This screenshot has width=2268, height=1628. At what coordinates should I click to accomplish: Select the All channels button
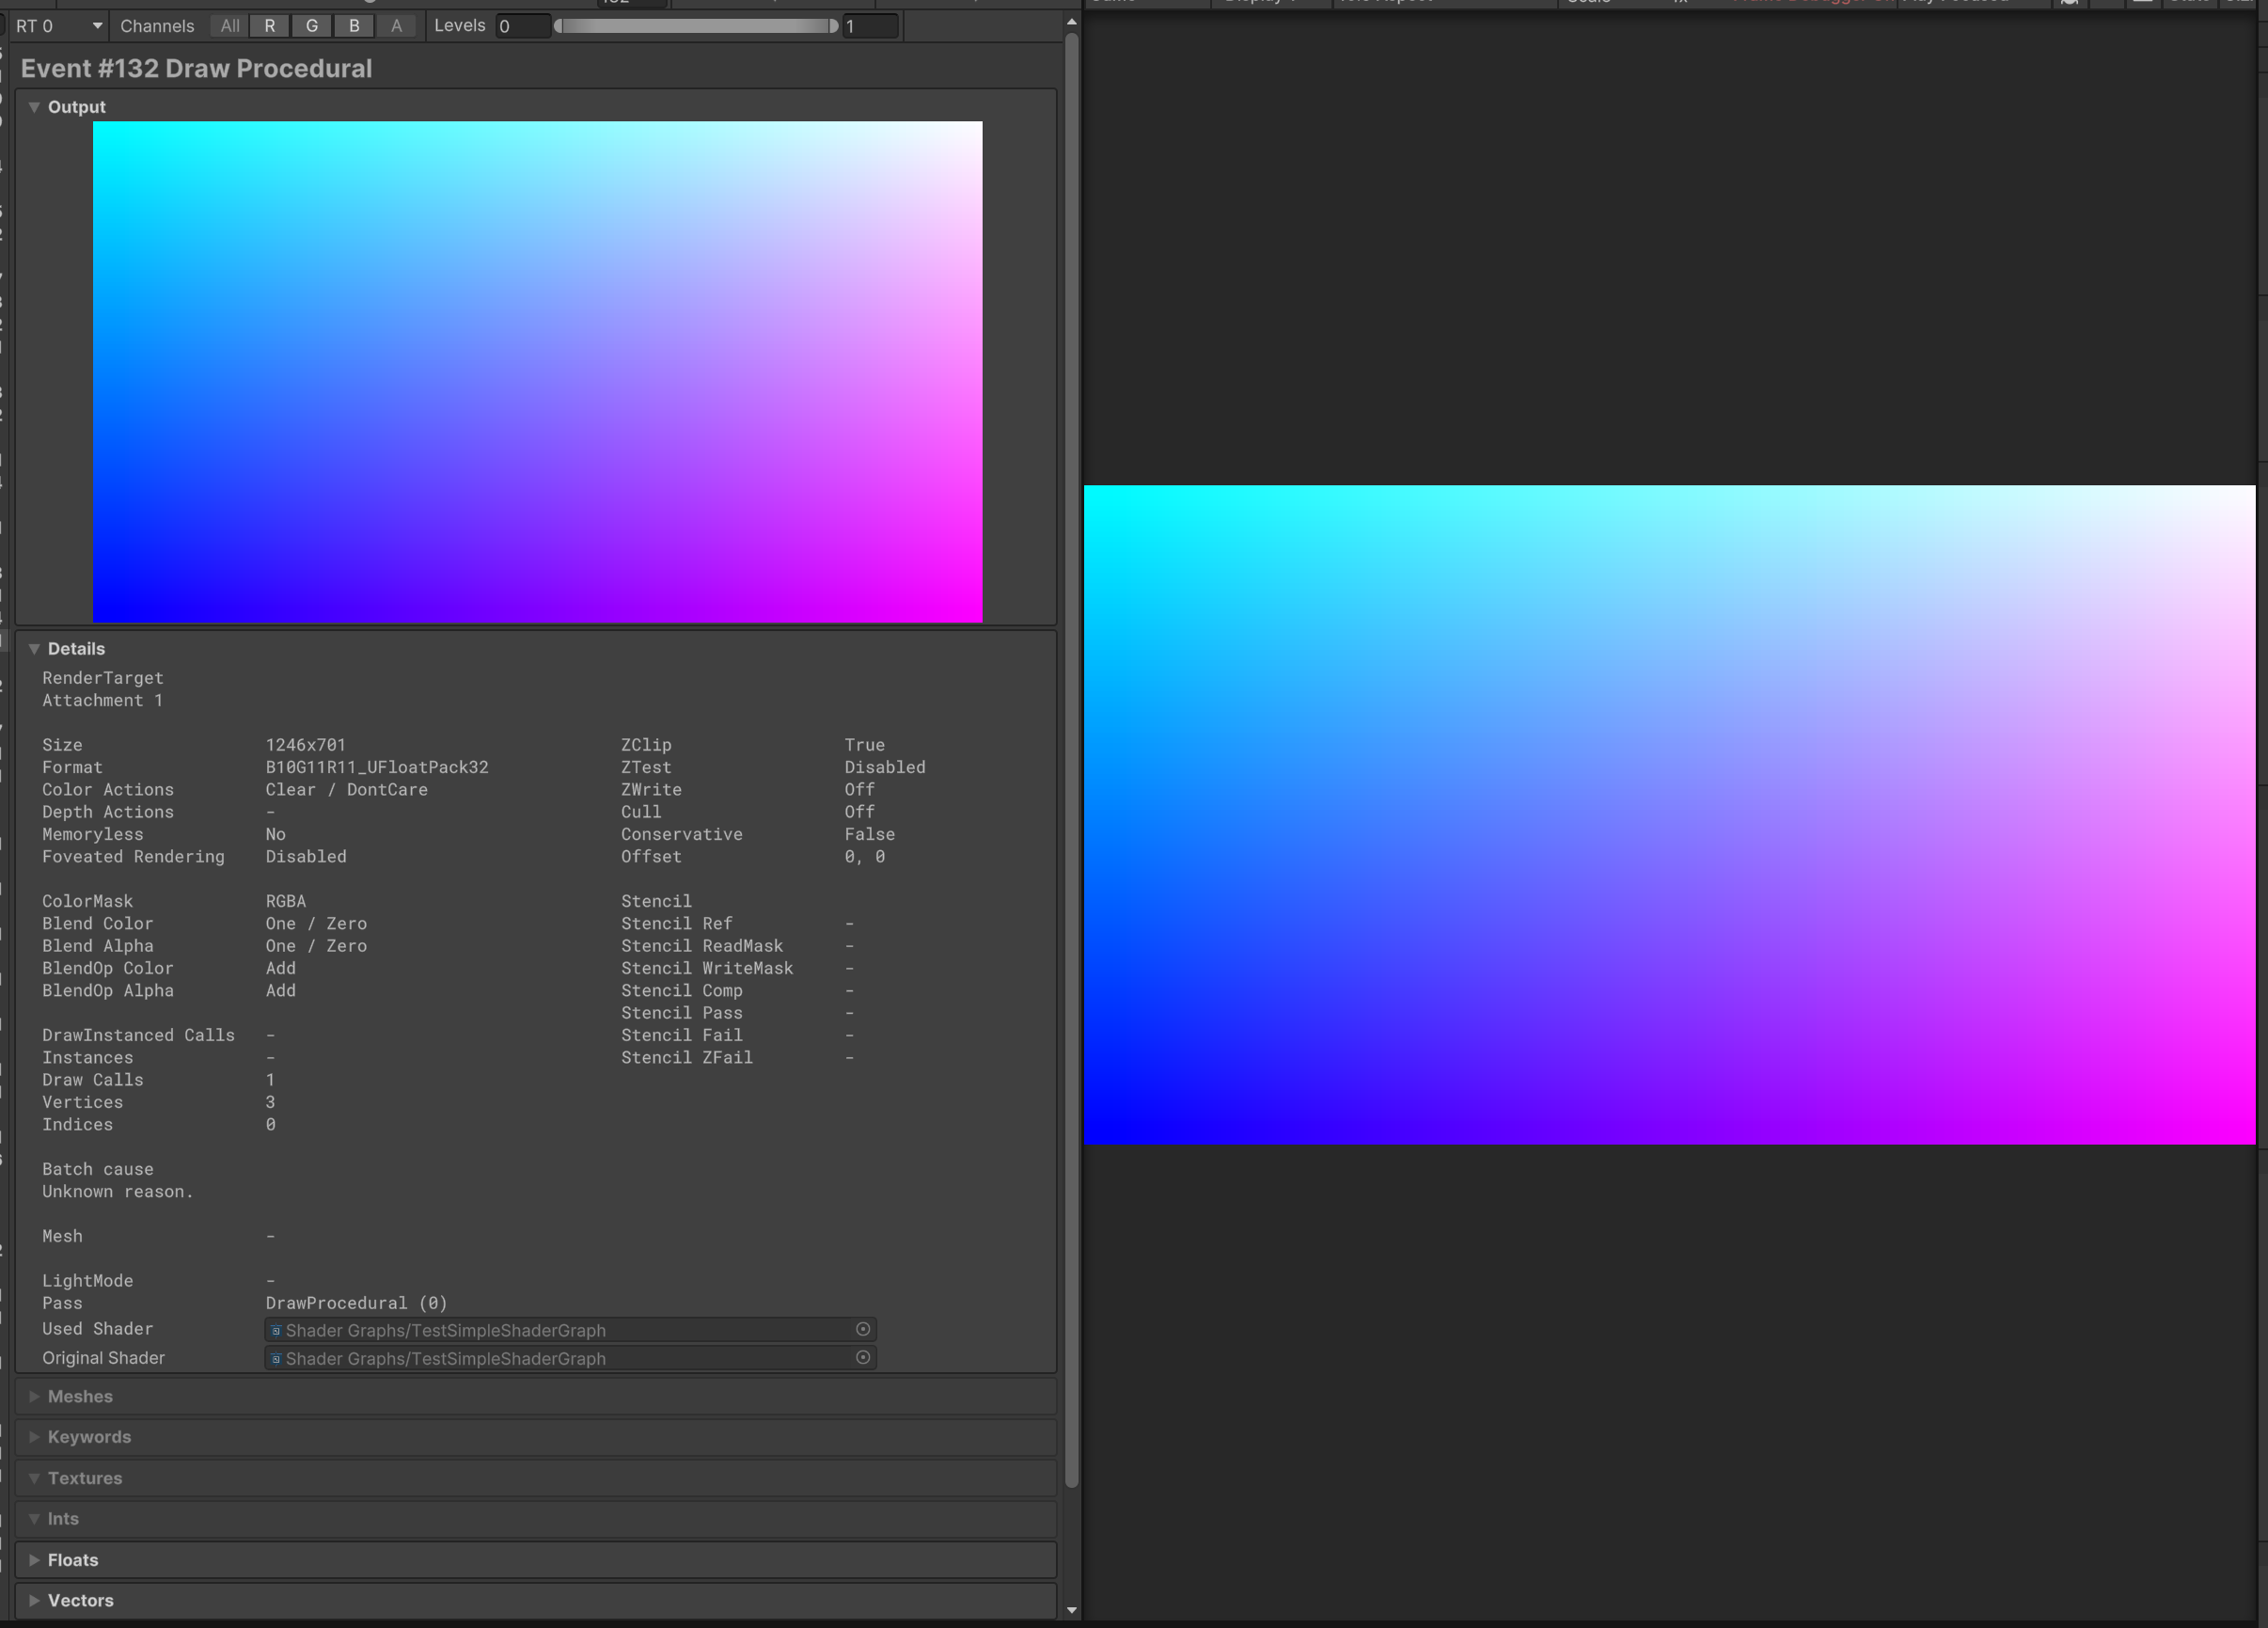[x=230, y=26]
